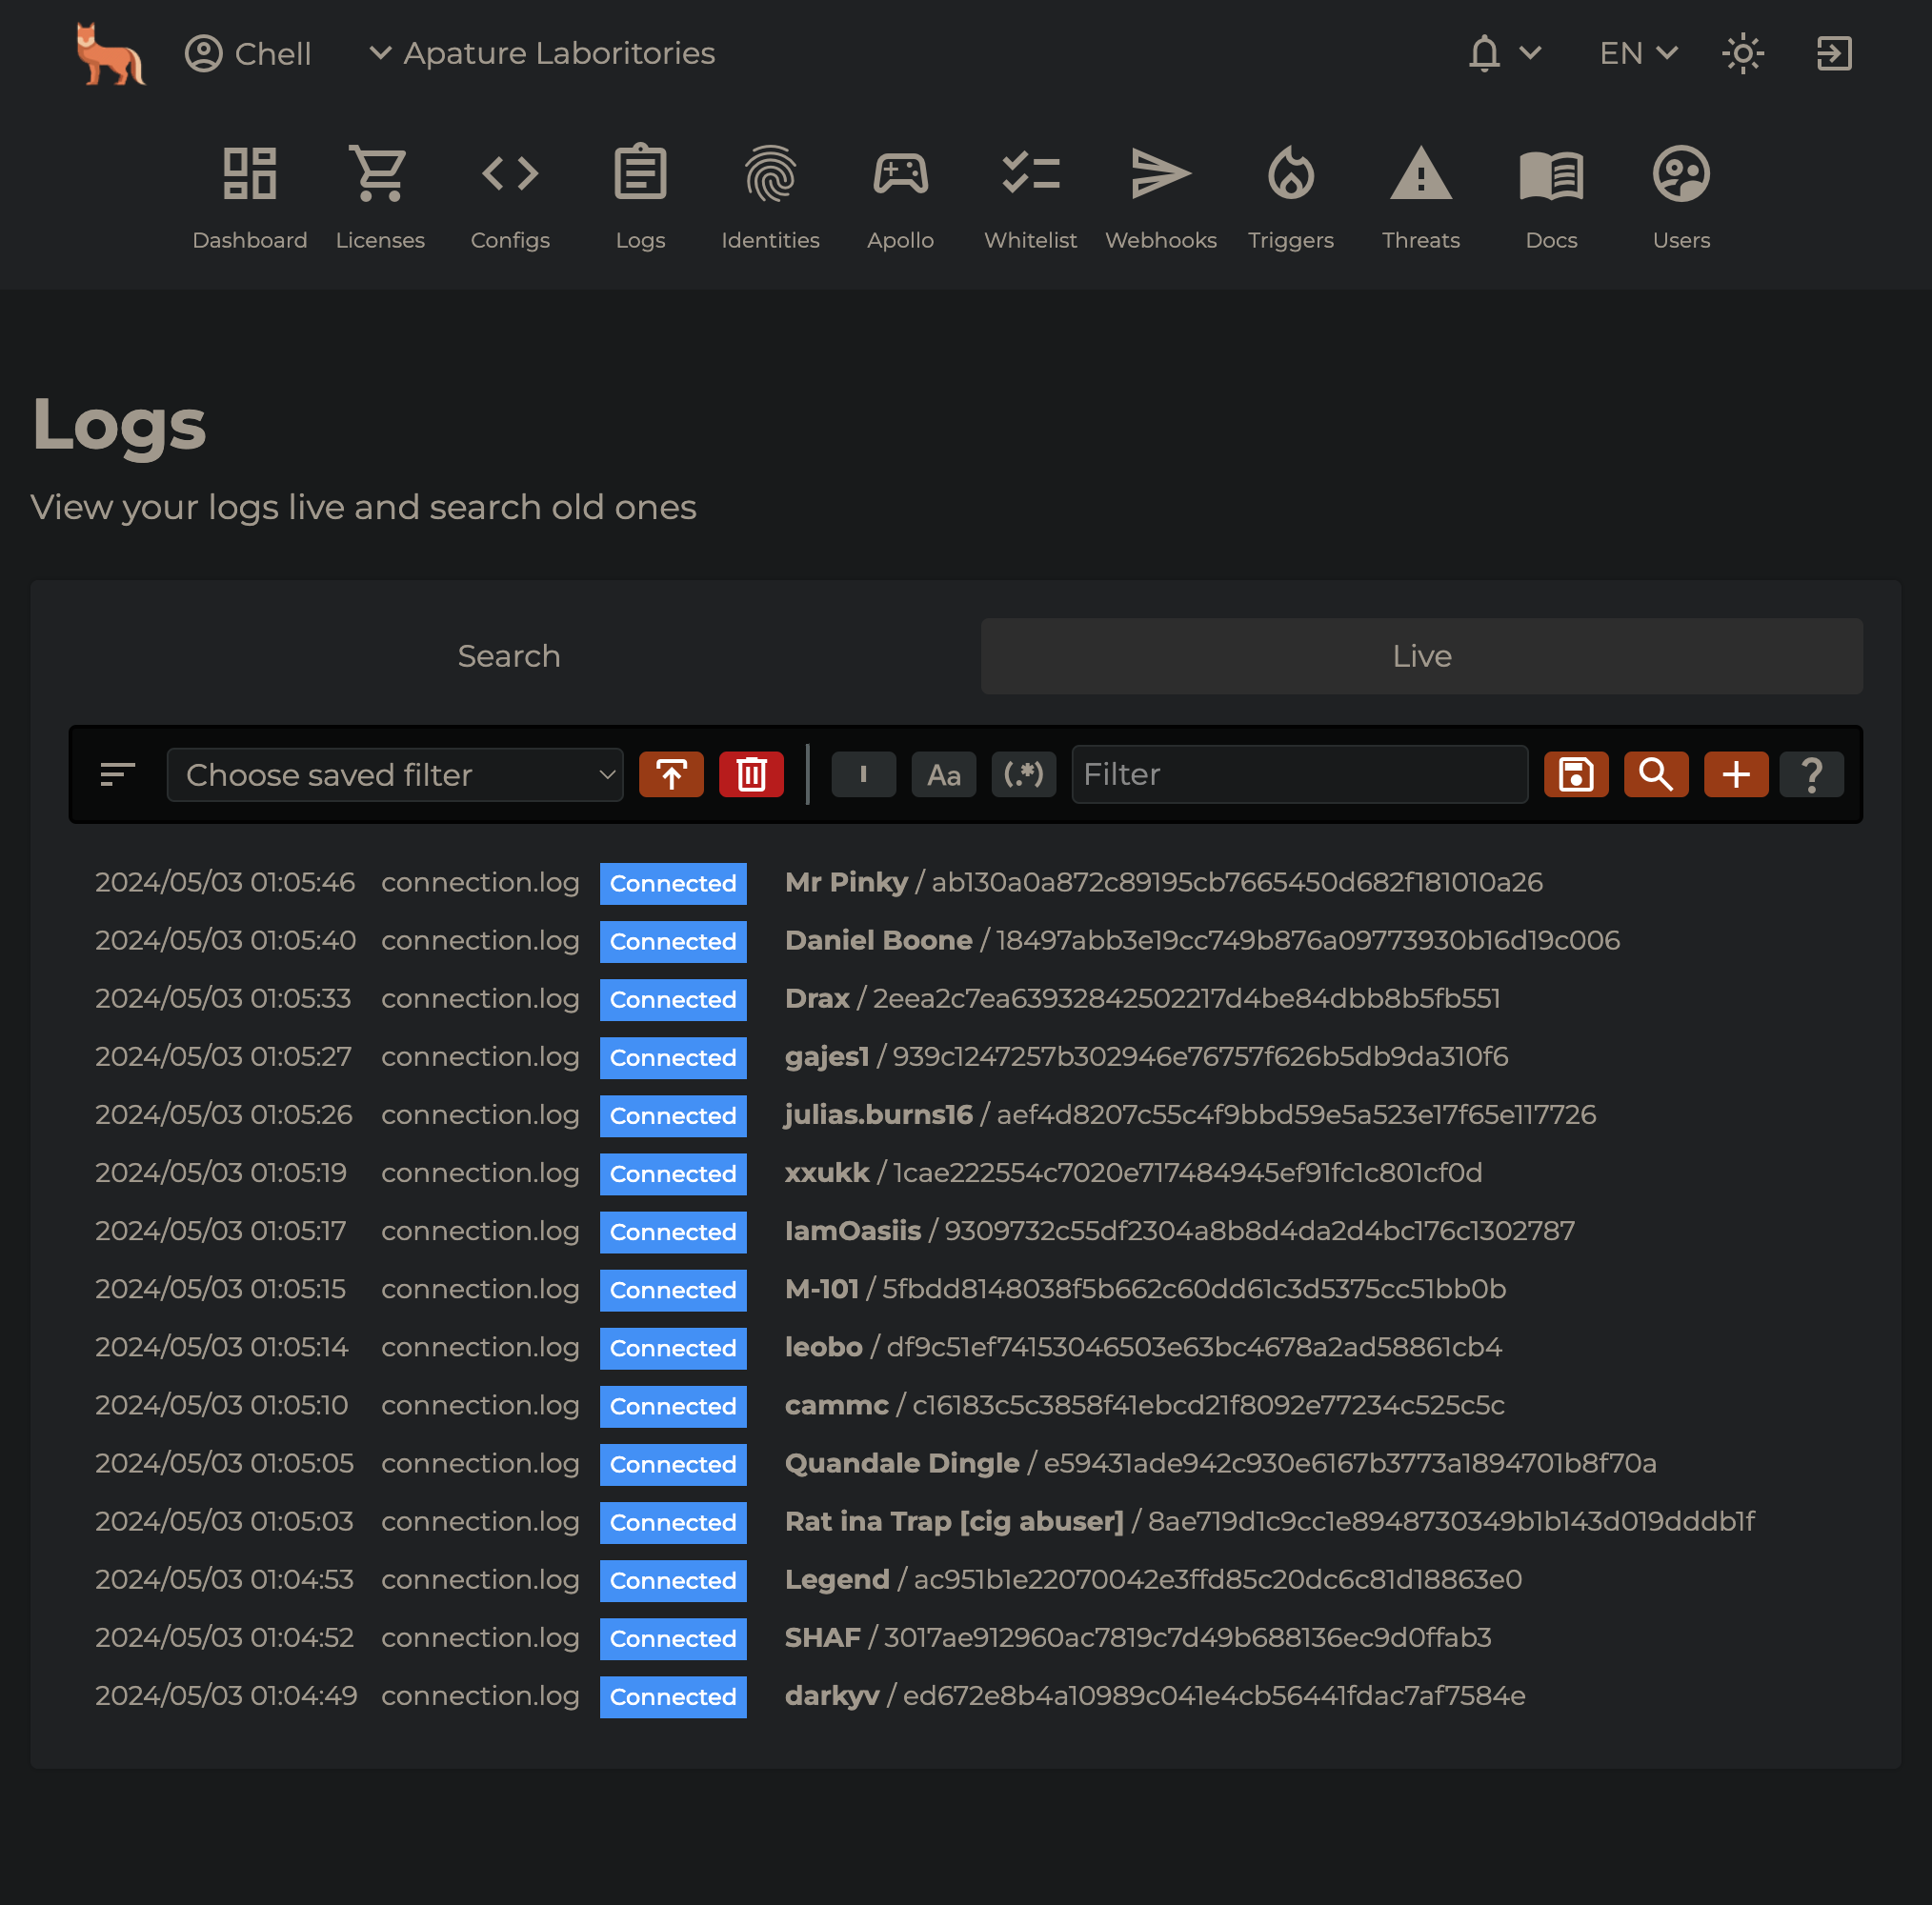Toggle info log level filter

(x=864, y=774)
